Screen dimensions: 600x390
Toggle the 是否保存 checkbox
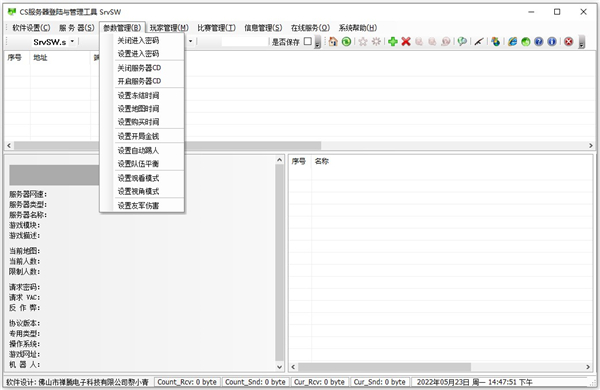click(x=308, y=41)
